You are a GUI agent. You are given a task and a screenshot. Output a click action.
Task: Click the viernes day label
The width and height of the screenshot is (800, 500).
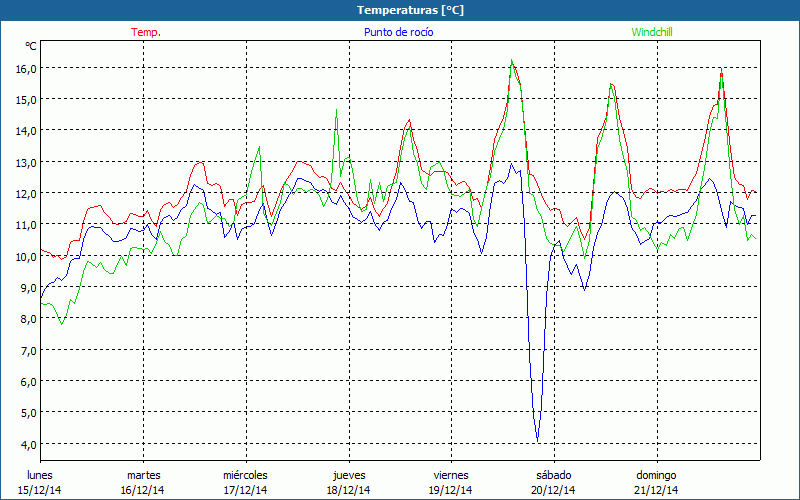click(x=451, y=475)
